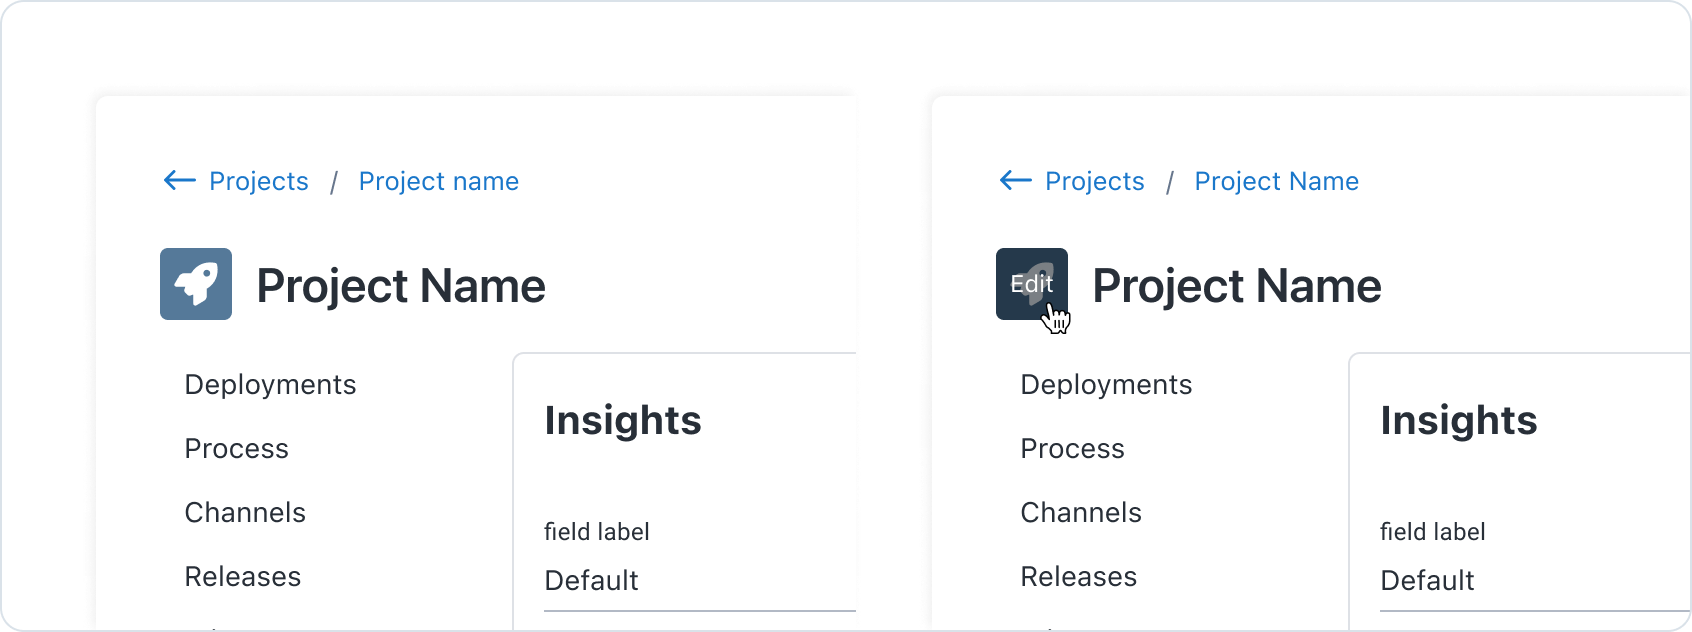Viewport: 1692px width, 632px height.
Task: Click the rocket project logo icon
Action: click(196, 284)
